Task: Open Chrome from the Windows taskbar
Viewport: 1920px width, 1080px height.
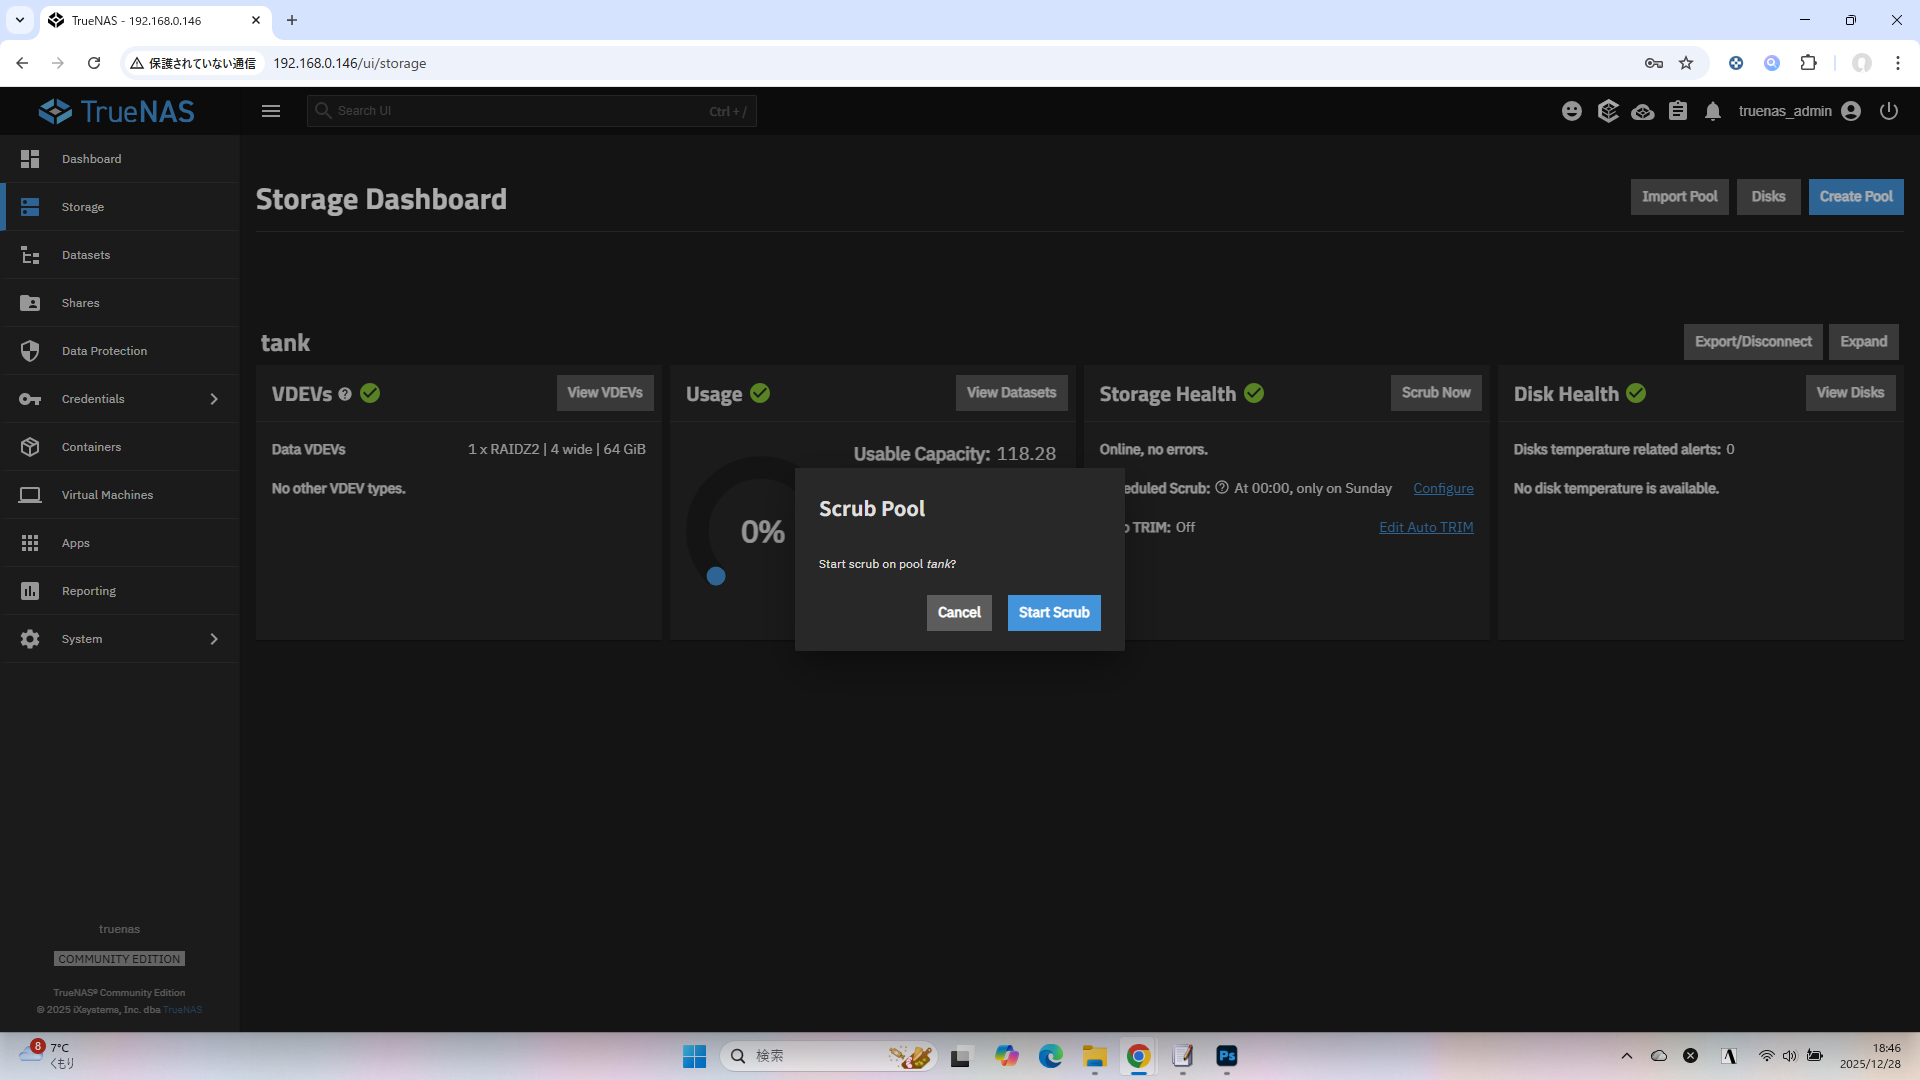Action: point(1138,1056)
